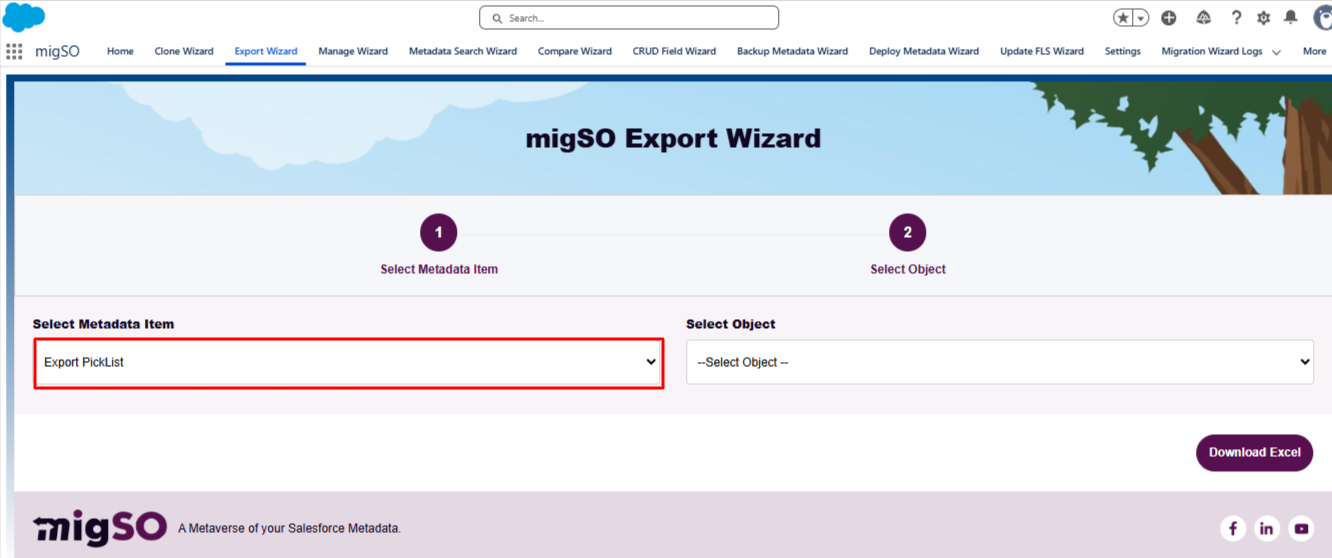Open the Clone Wizard tab

click(184, 51)
